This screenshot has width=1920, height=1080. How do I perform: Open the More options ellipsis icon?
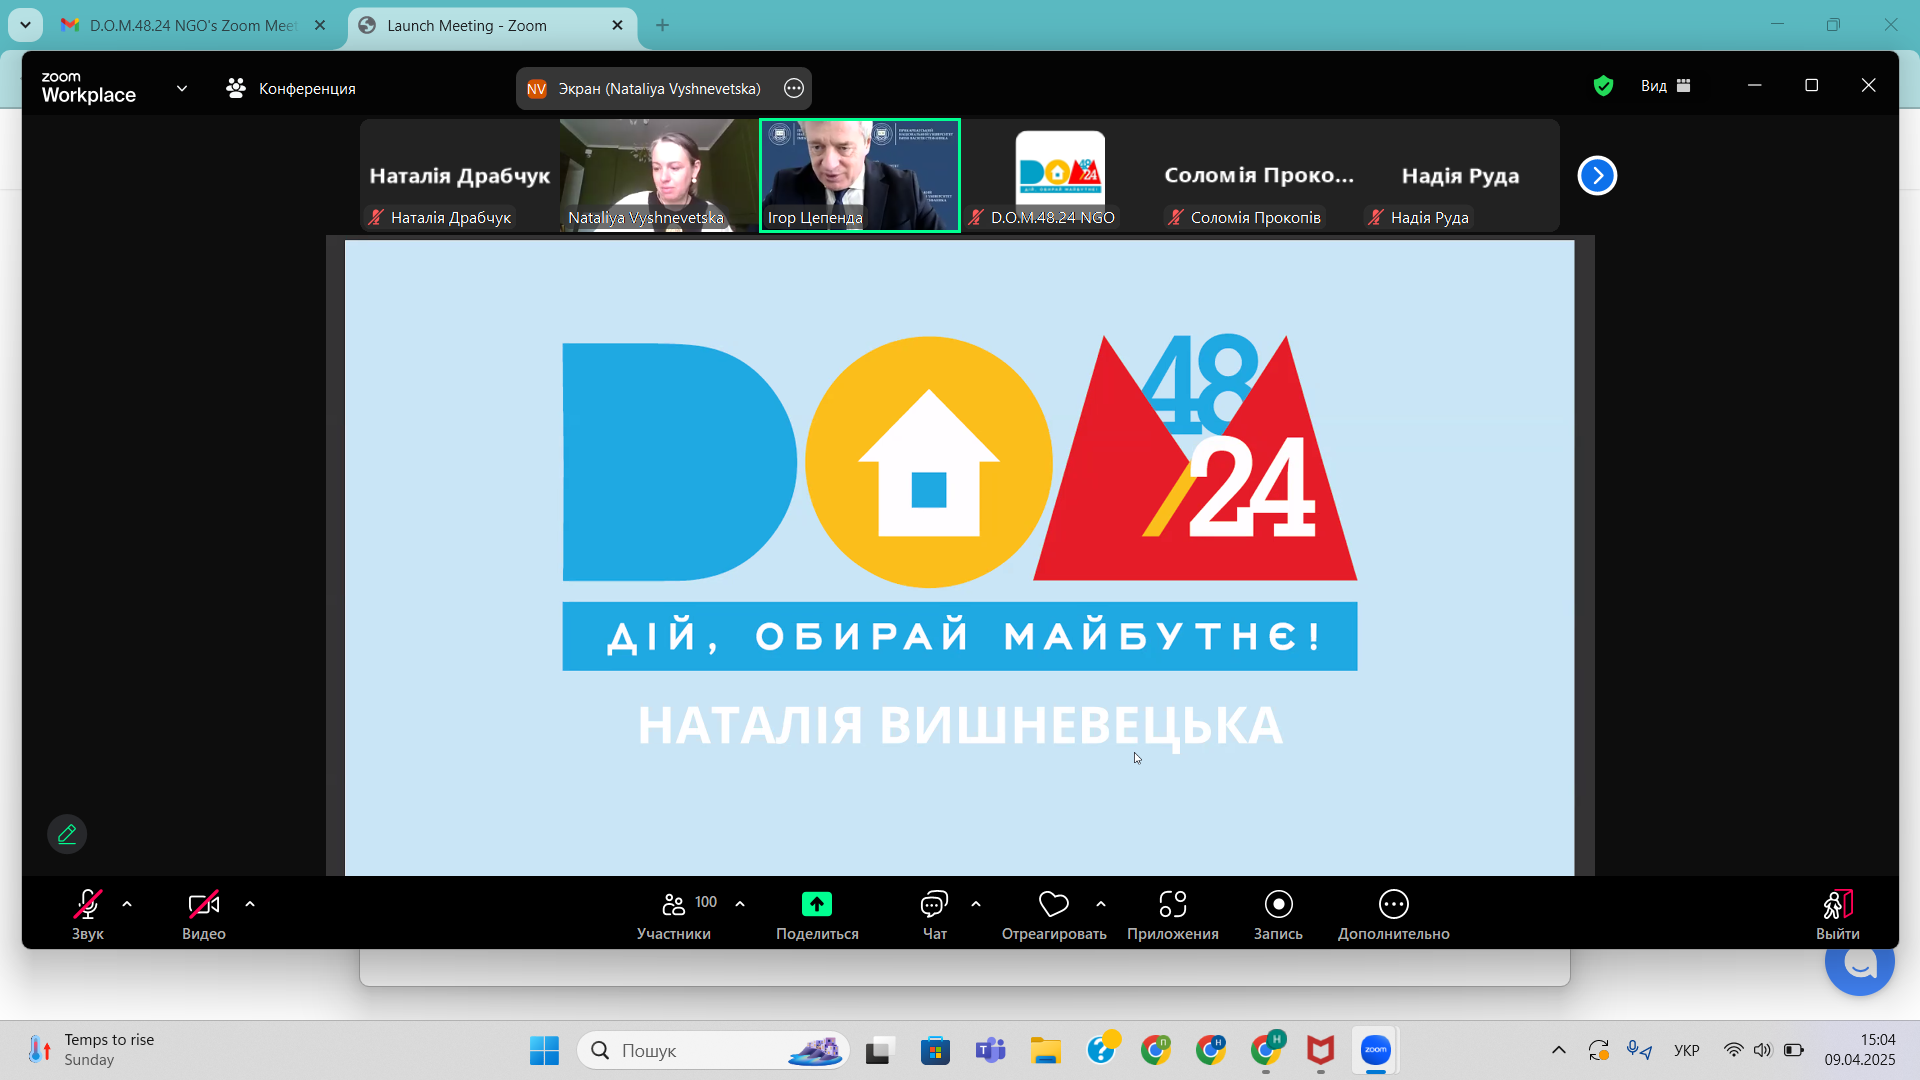point(1393,904)
